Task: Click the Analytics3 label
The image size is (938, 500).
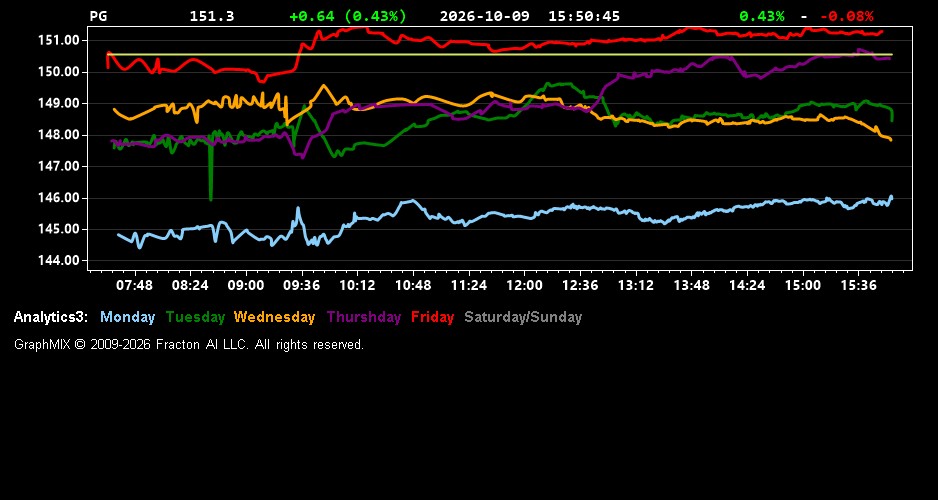Action: [x=51, y=318]
